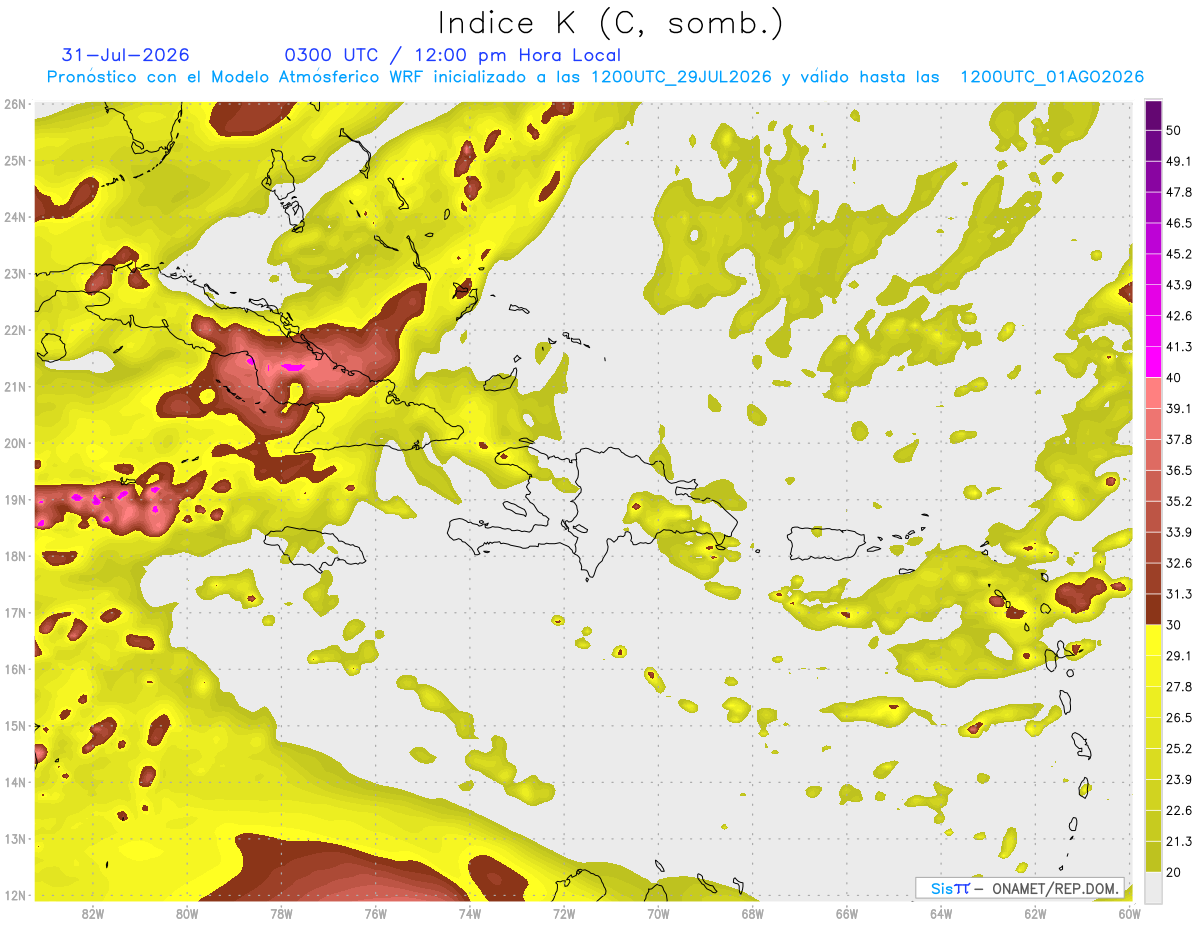Click the colorbar value "21.3"

(1178, 842)
